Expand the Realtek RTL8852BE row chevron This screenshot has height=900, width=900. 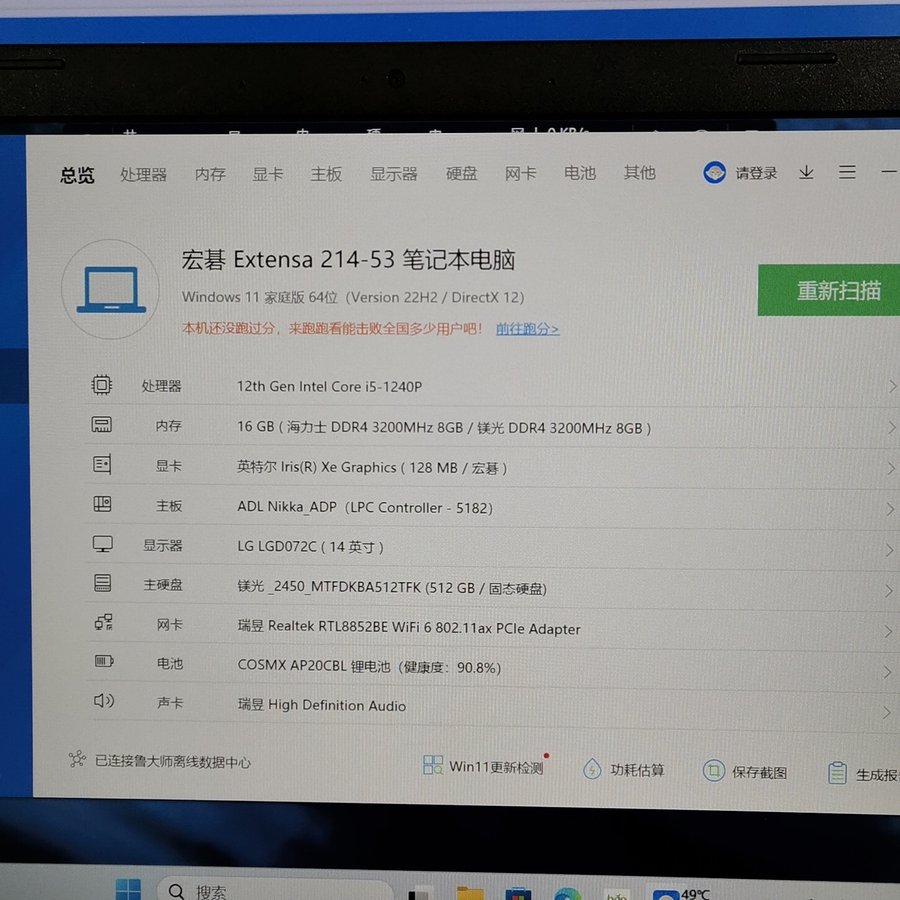[x=889, y=631]
